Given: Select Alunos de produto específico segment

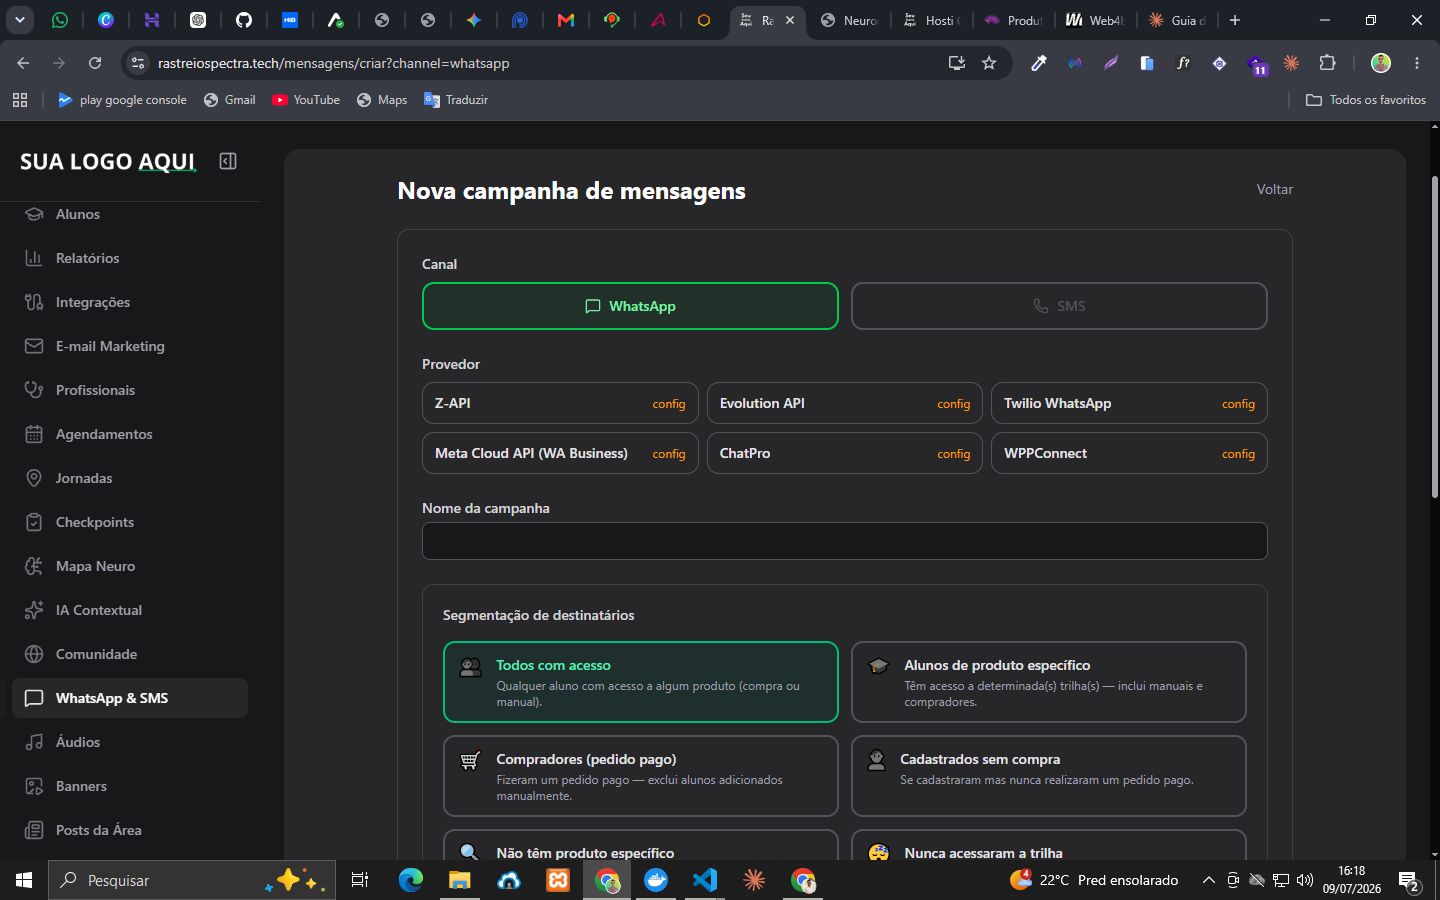Looking at the screenshot, I should point(1049,682).
